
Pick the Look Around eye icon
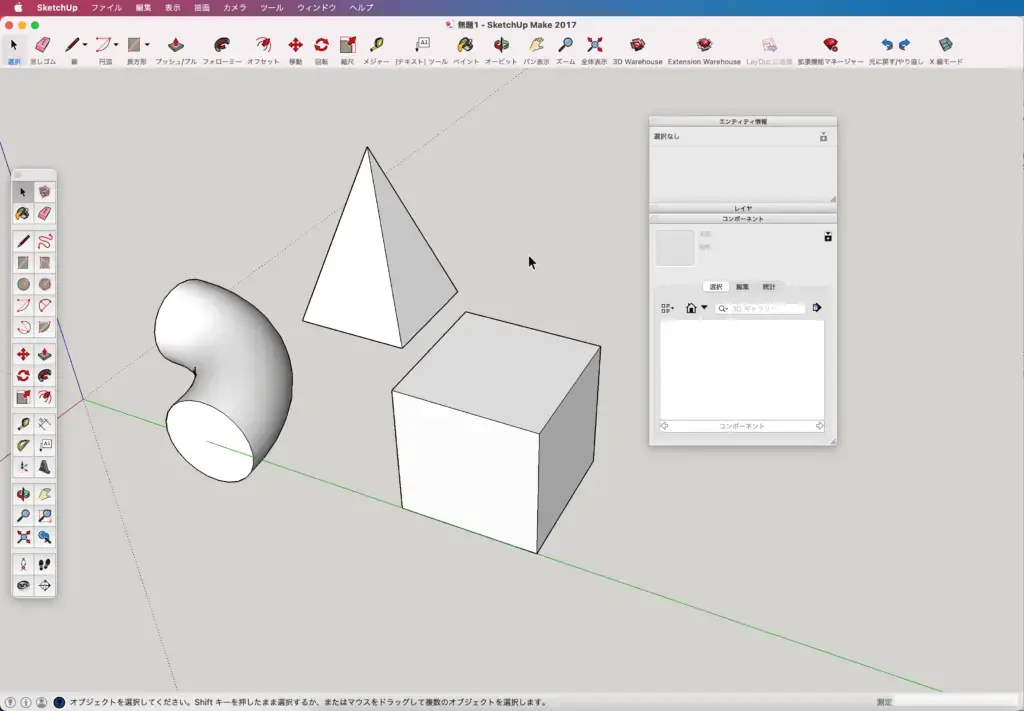pos(23,586)
